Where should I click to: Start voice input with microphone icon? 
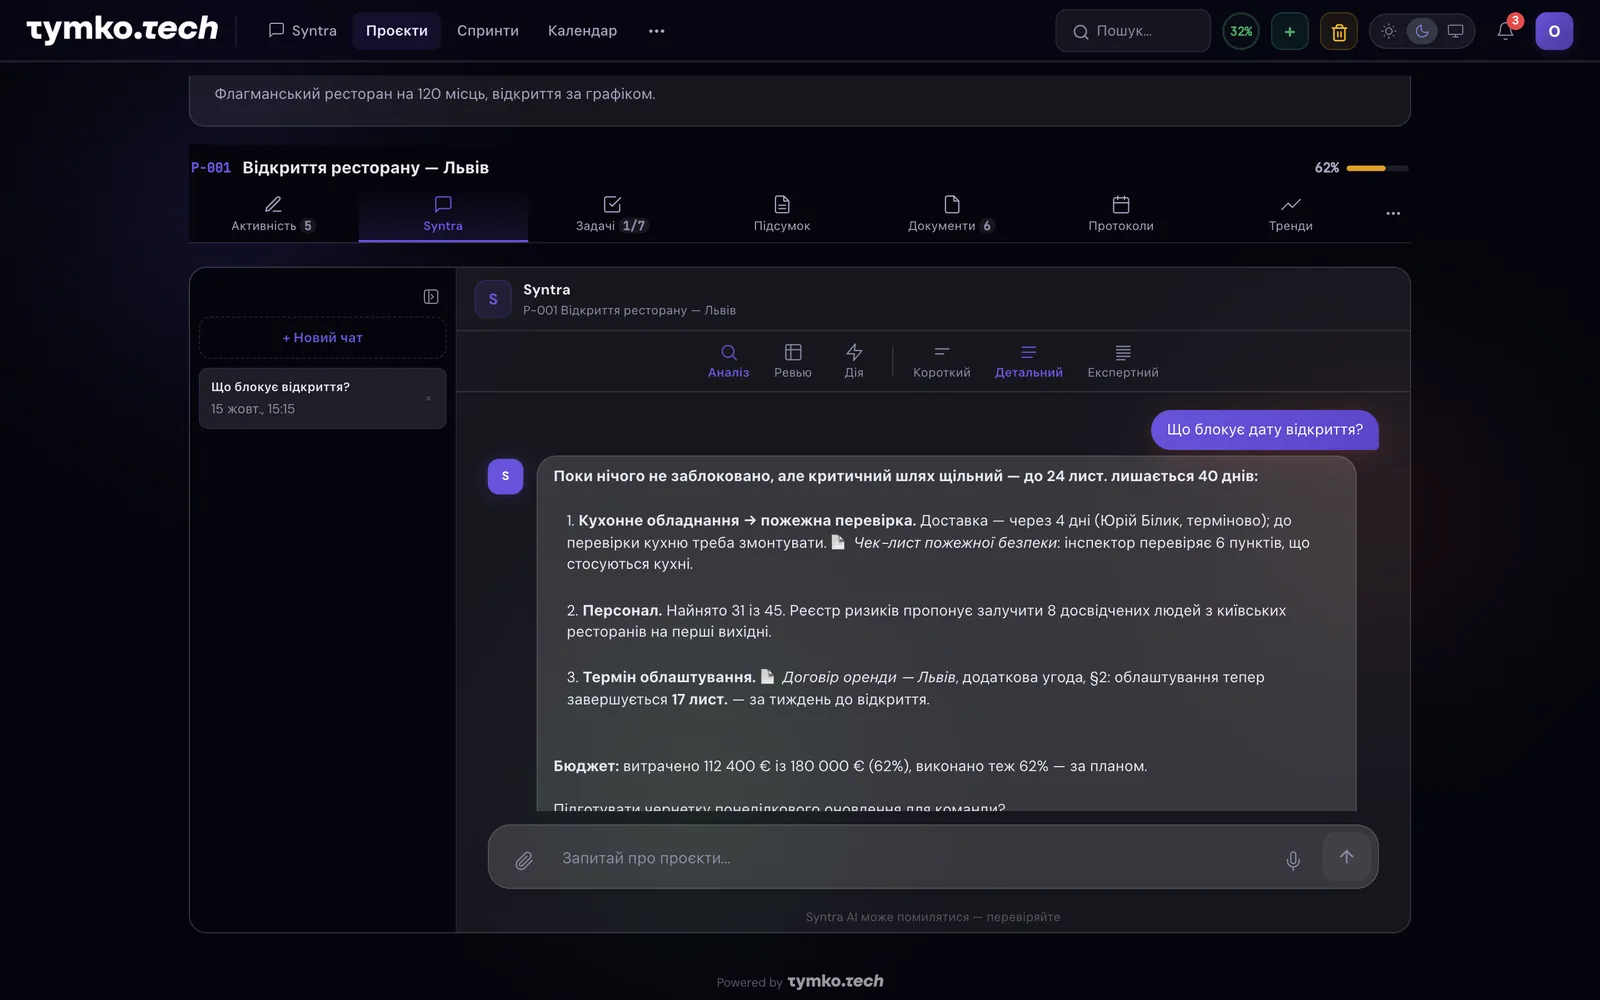pyautogui.click(x=1293, y=860)
